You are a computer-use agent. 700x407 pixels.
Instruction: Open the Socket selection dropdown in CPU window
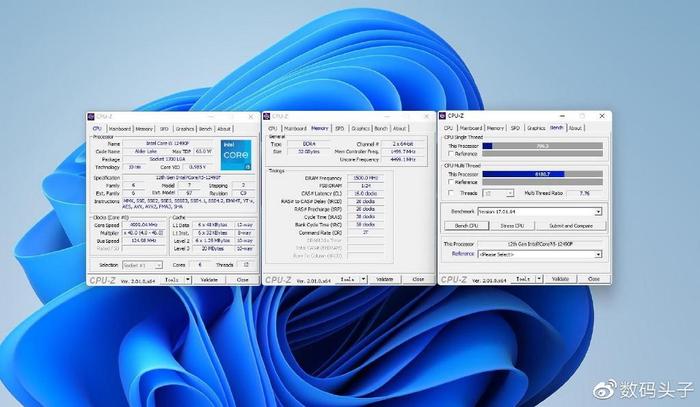tap(142, 265)
